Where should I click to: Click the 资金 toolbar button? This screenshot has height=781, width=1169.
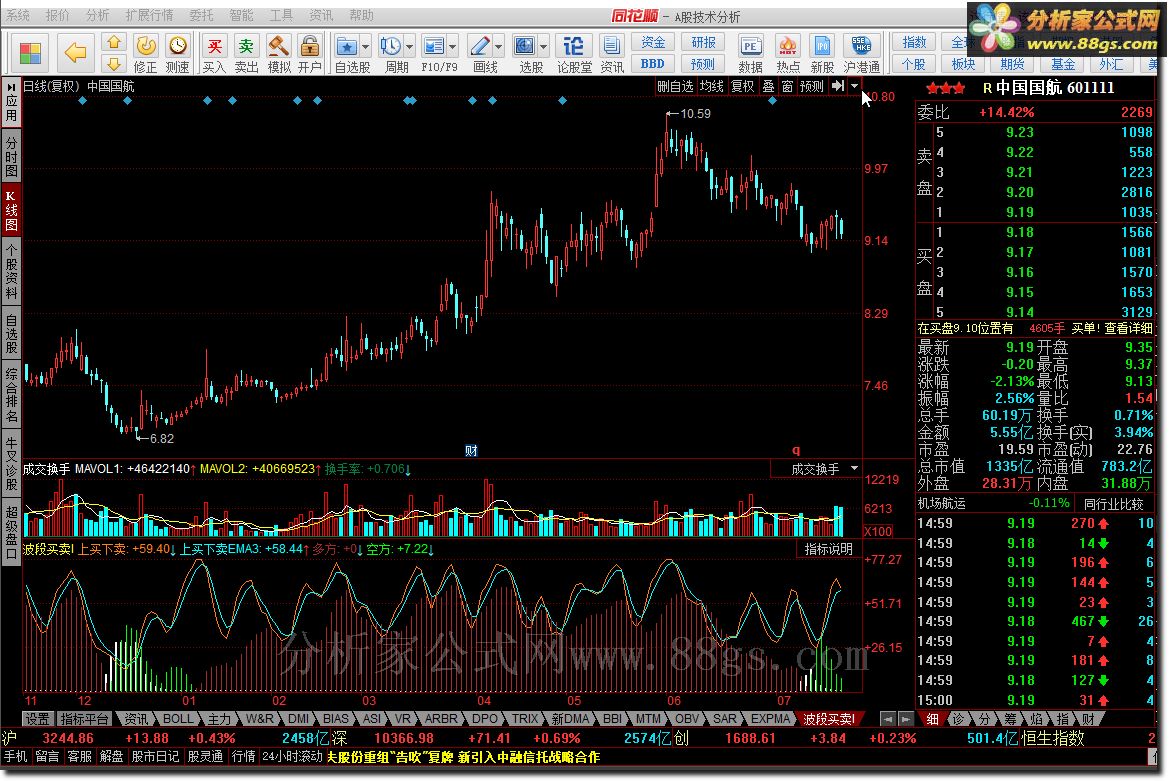tap(653, 42)
